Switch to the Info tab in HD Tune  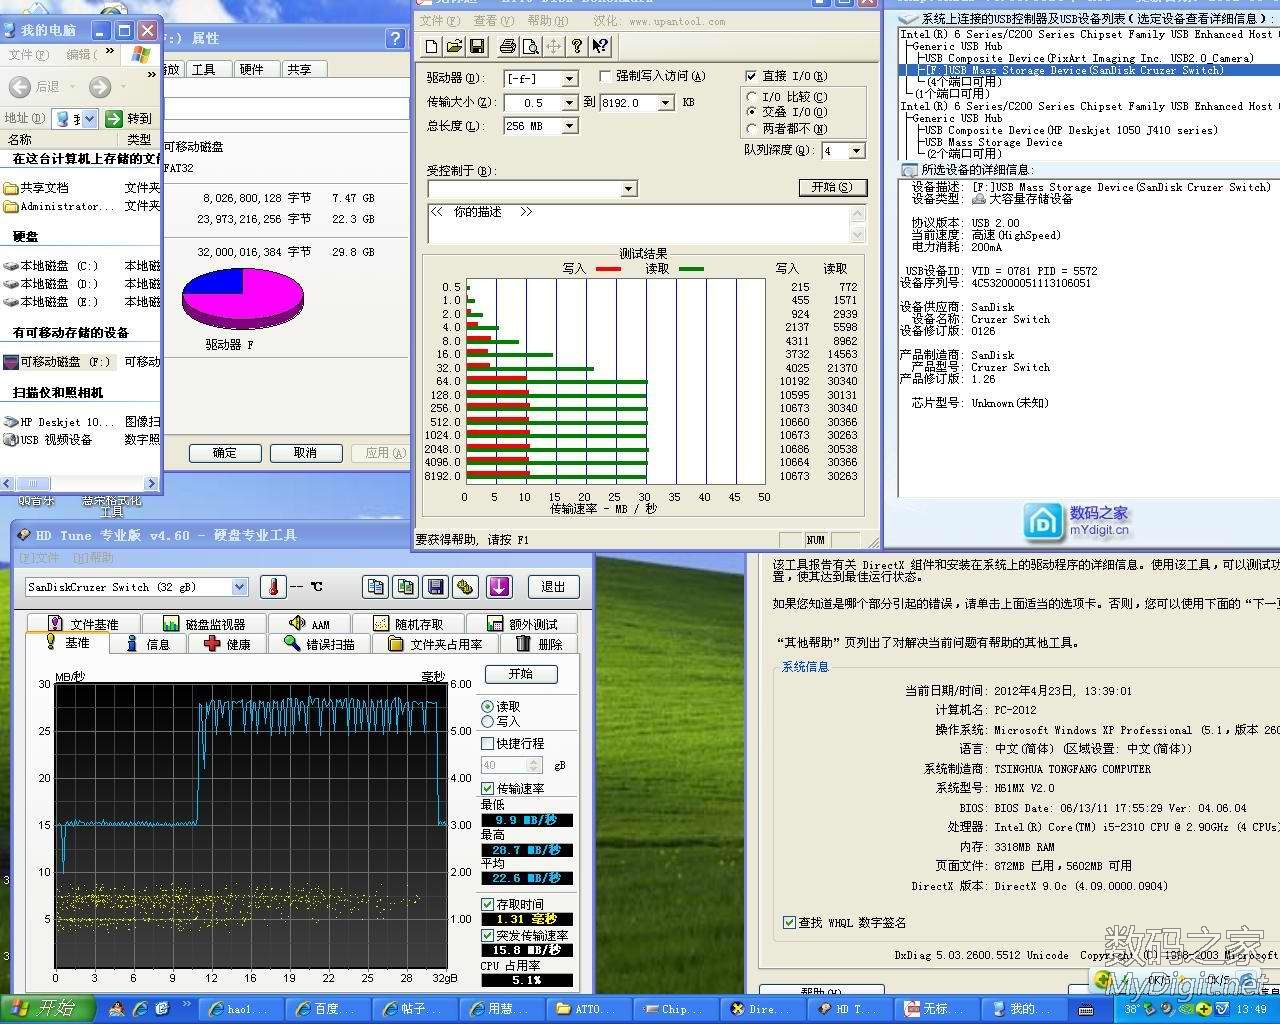pyautogui.click(x=147, y=645)
